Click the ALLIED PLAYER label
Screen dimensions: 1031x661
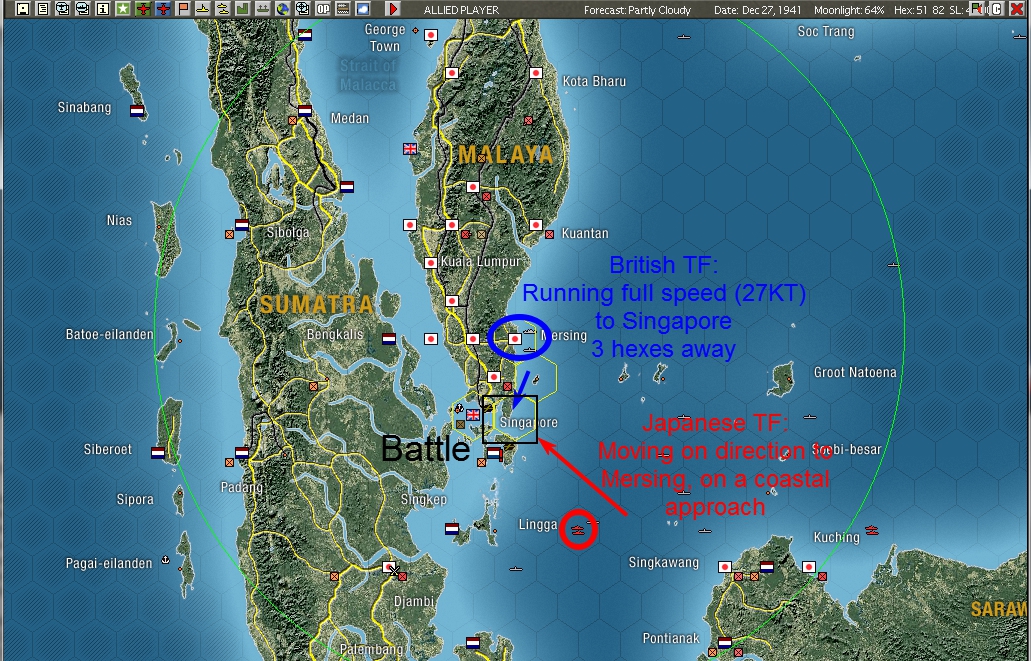point(461,10)
